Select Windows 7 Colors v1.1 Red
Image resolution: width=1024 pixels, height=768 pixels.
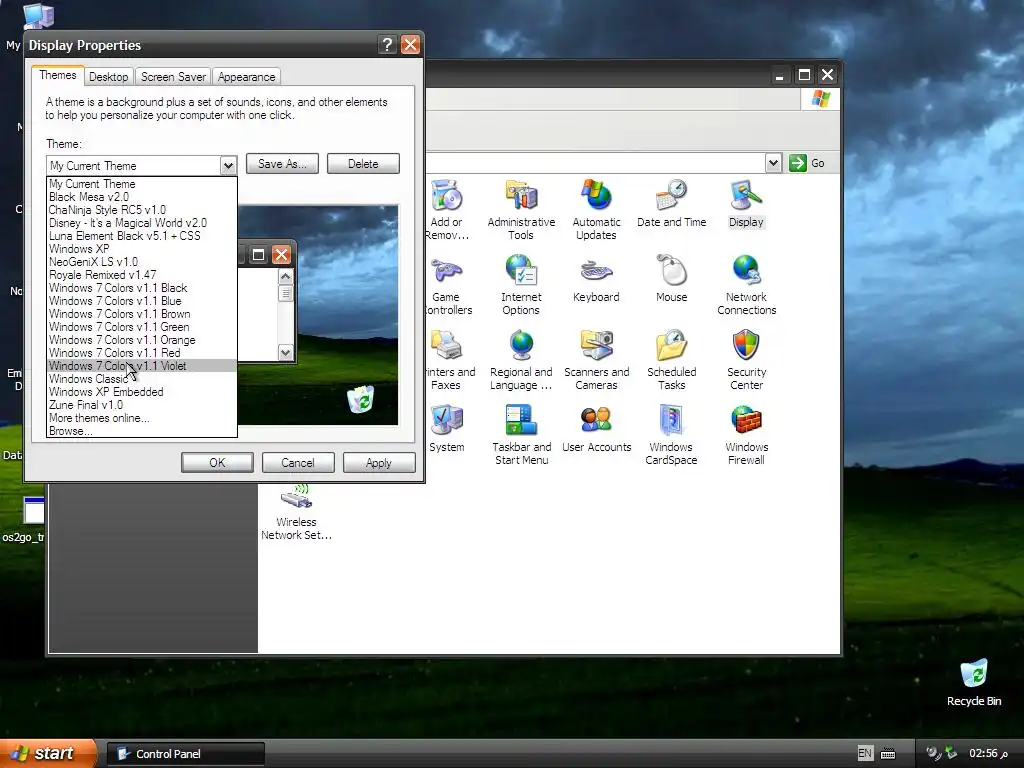(x=142, y=353)
